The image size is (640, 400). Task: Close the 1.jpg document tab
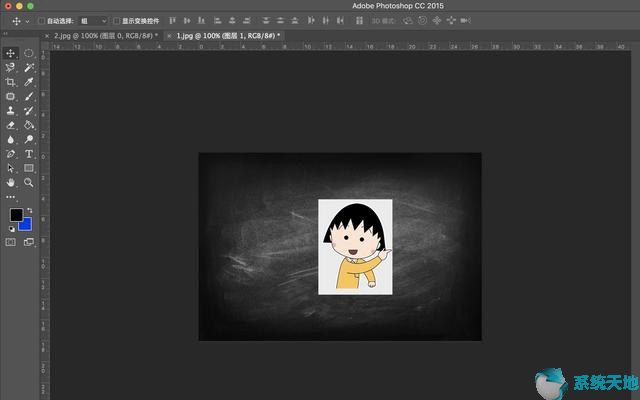coord(169,36)
